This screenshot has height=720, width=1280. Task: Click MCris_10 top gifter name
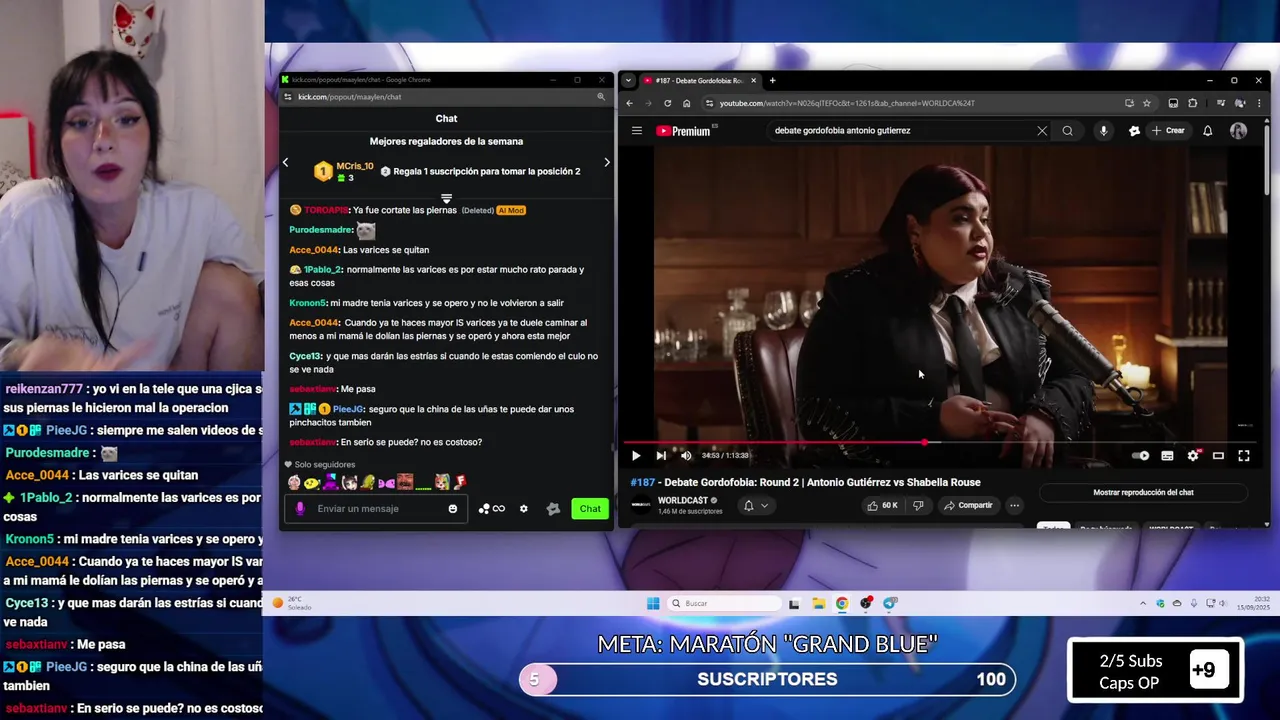tap(355, 166)
